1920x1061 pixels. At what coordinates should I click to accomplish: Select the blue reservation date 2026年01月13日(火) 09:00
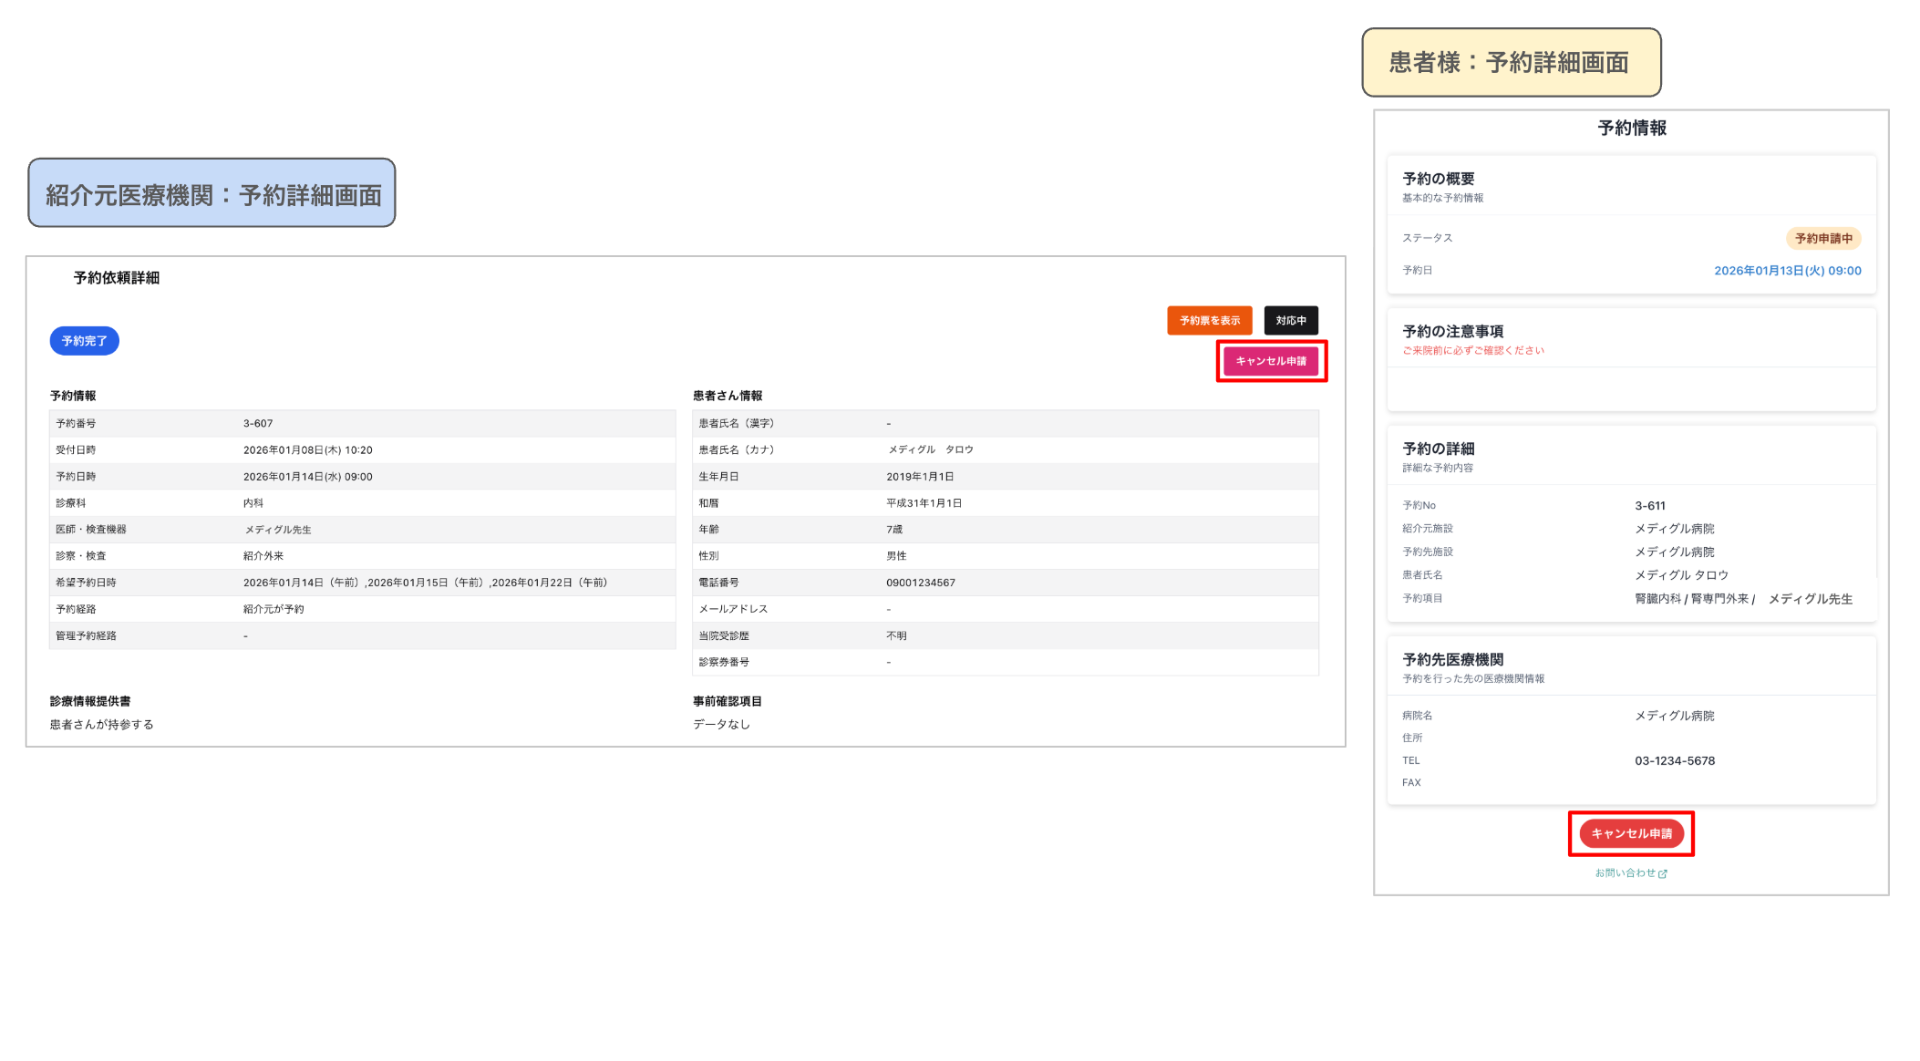pos(1787,270)
